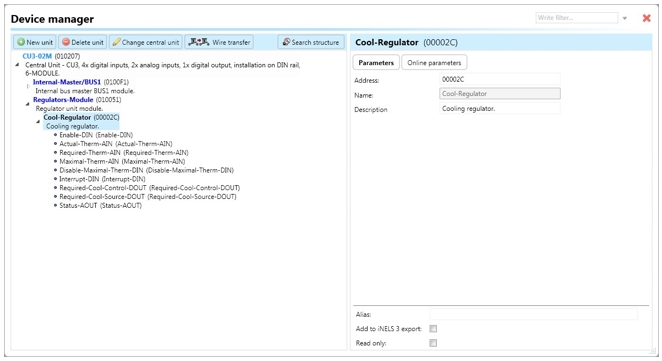Collapse the CU3-02M central unit node
This screenshot has width=662, height=361.
[17, 65]
